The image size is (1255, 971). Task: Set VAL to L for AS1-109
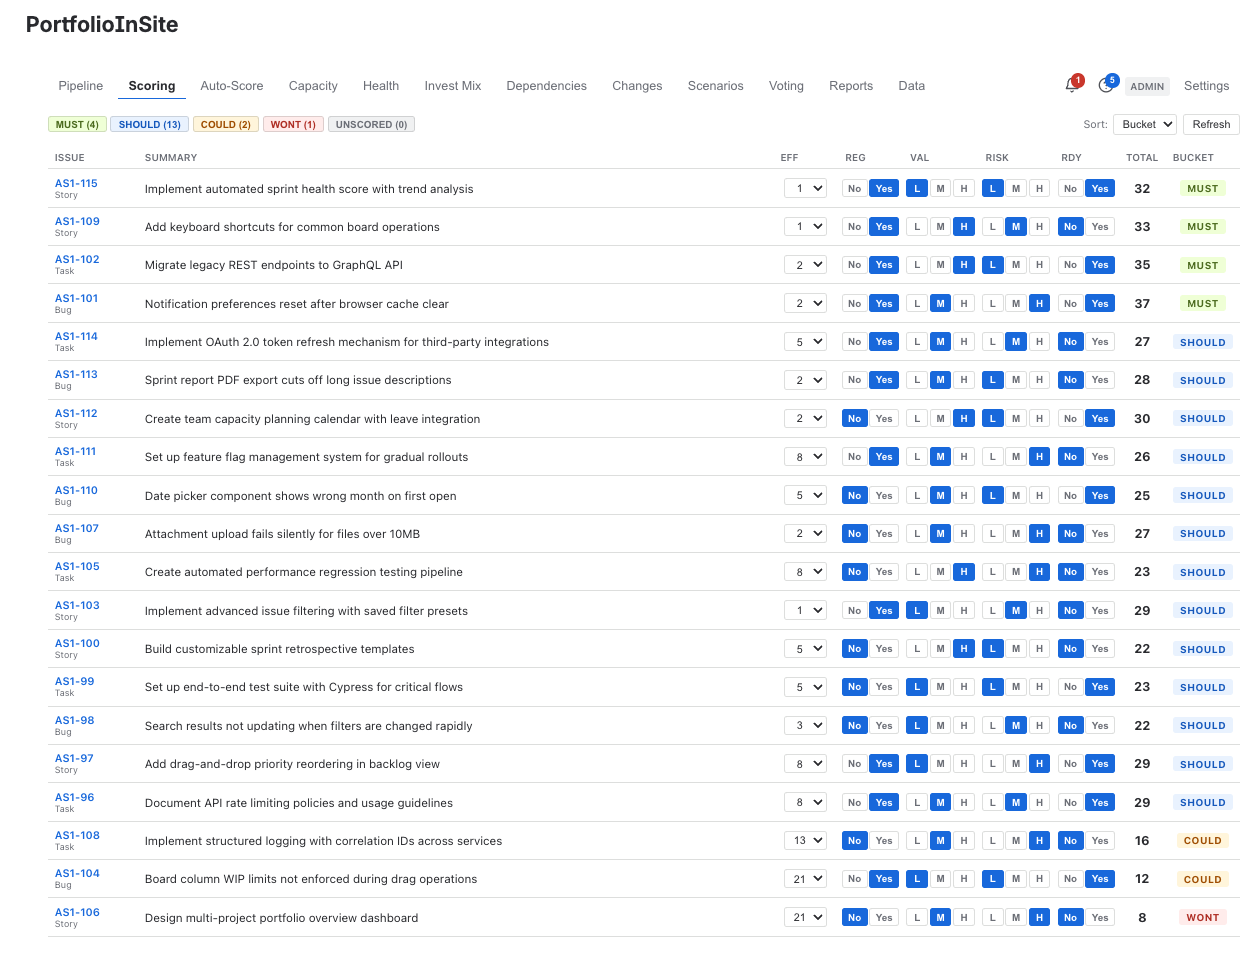pyautogui.click(x=916, y=226)
